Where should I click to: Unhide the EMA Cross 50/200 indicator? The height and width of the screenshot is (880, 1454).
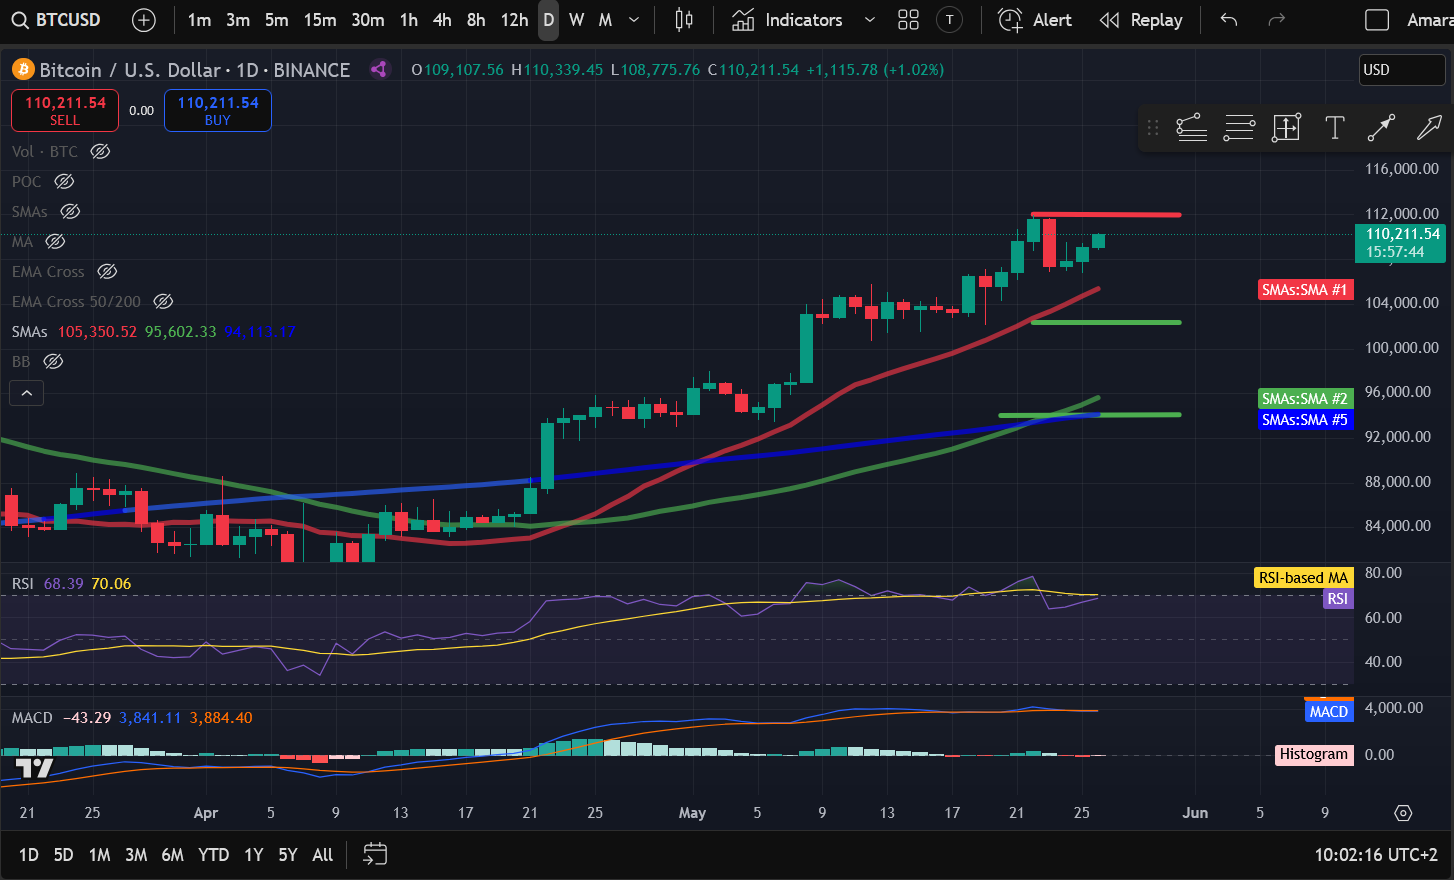pyautogui.click(x=163, y=302)
